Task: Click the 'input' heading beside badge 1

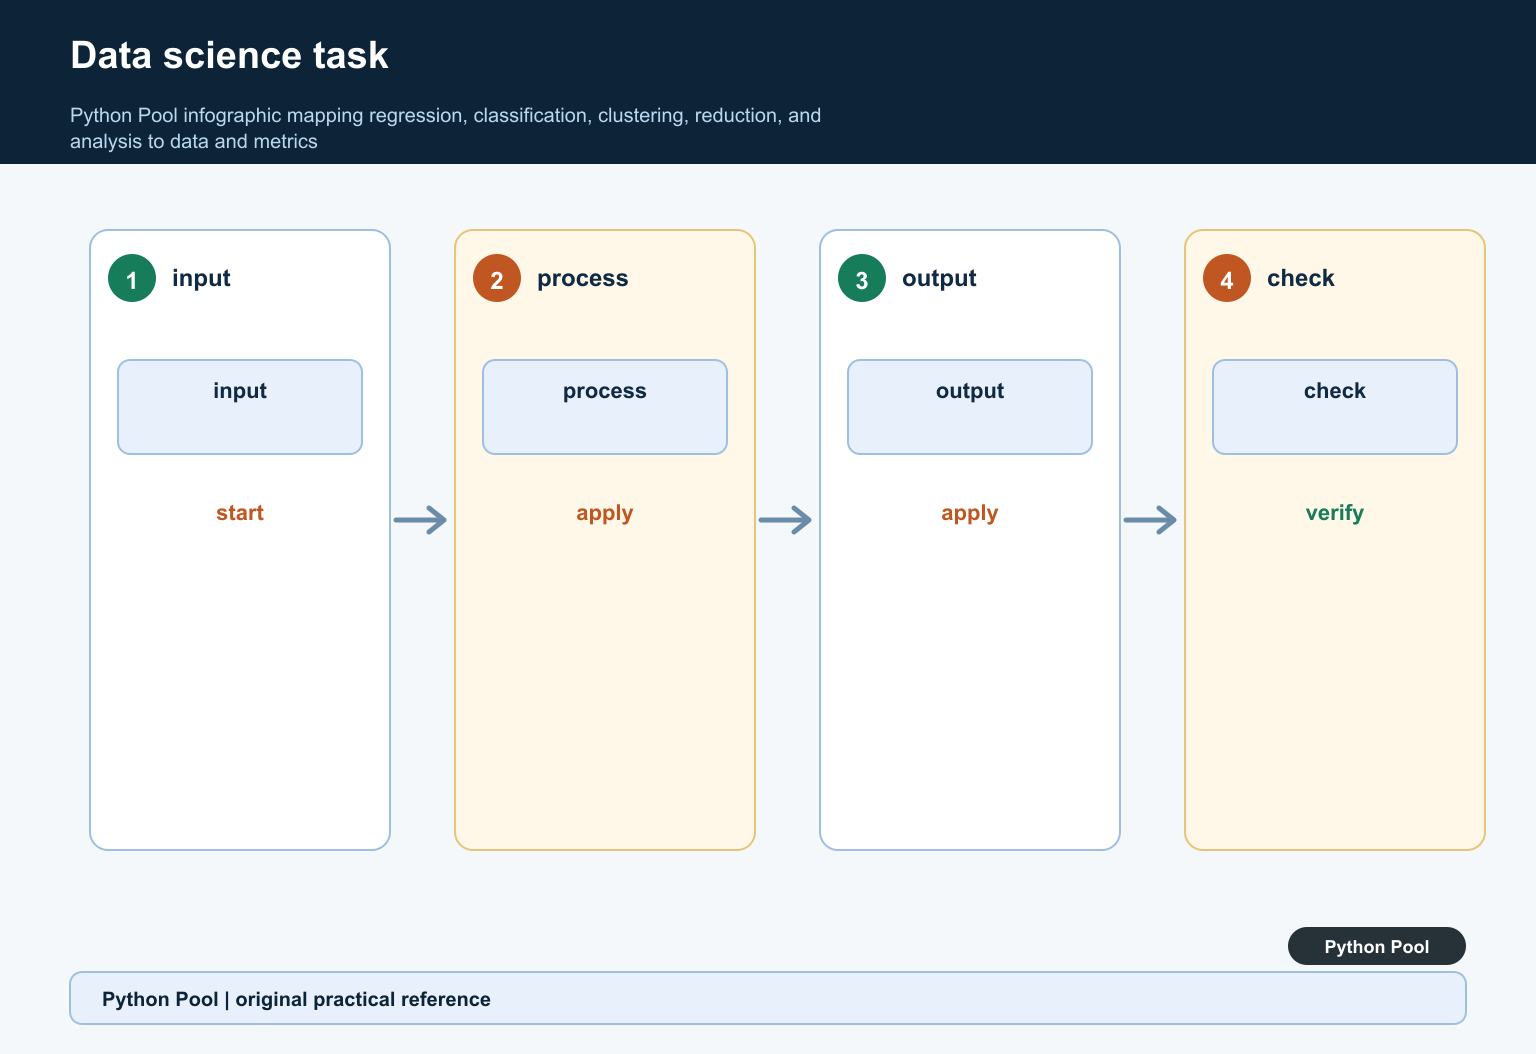Action: tap(201, 278)
